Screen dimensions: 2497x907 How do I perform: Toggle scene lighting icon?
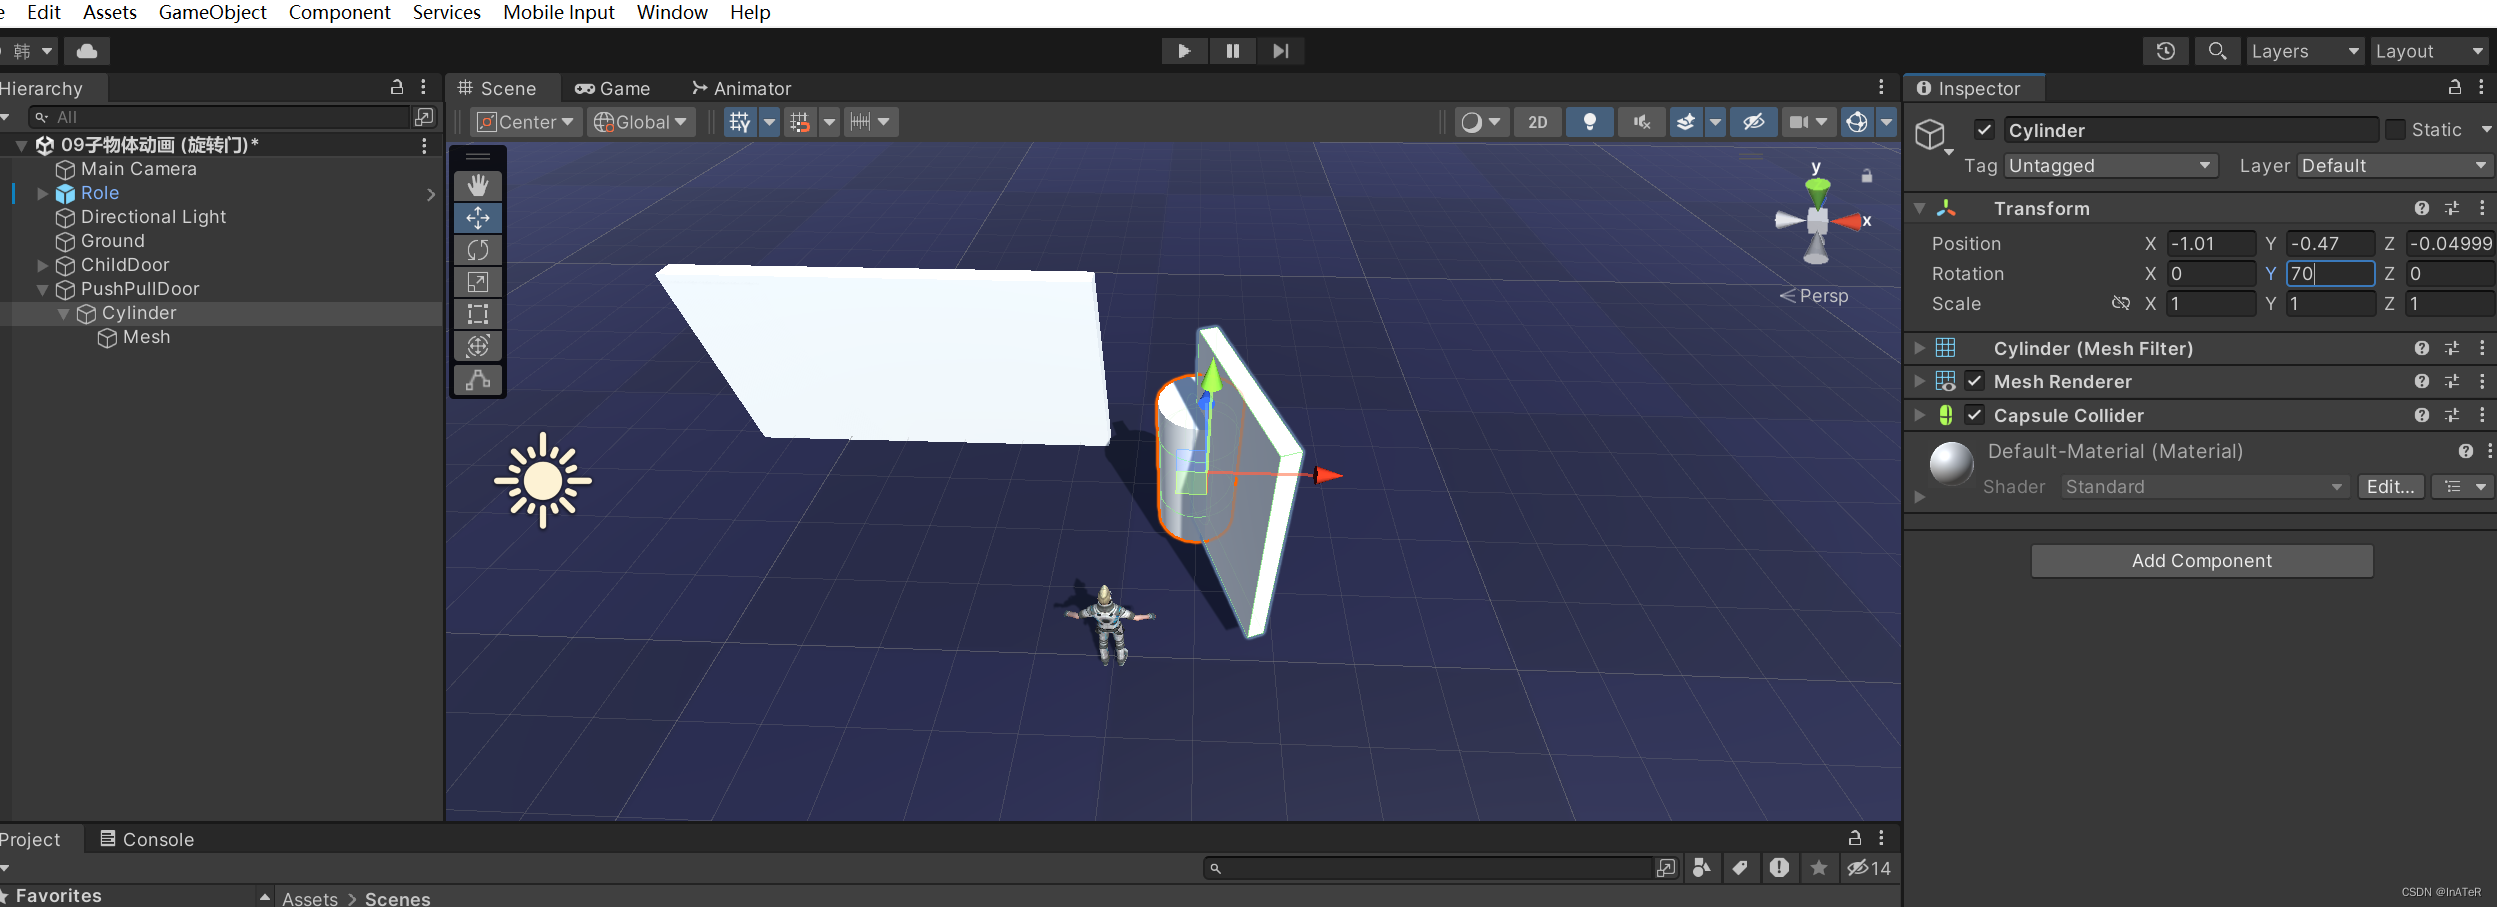pyautogui.click(x=1590, y=121)
